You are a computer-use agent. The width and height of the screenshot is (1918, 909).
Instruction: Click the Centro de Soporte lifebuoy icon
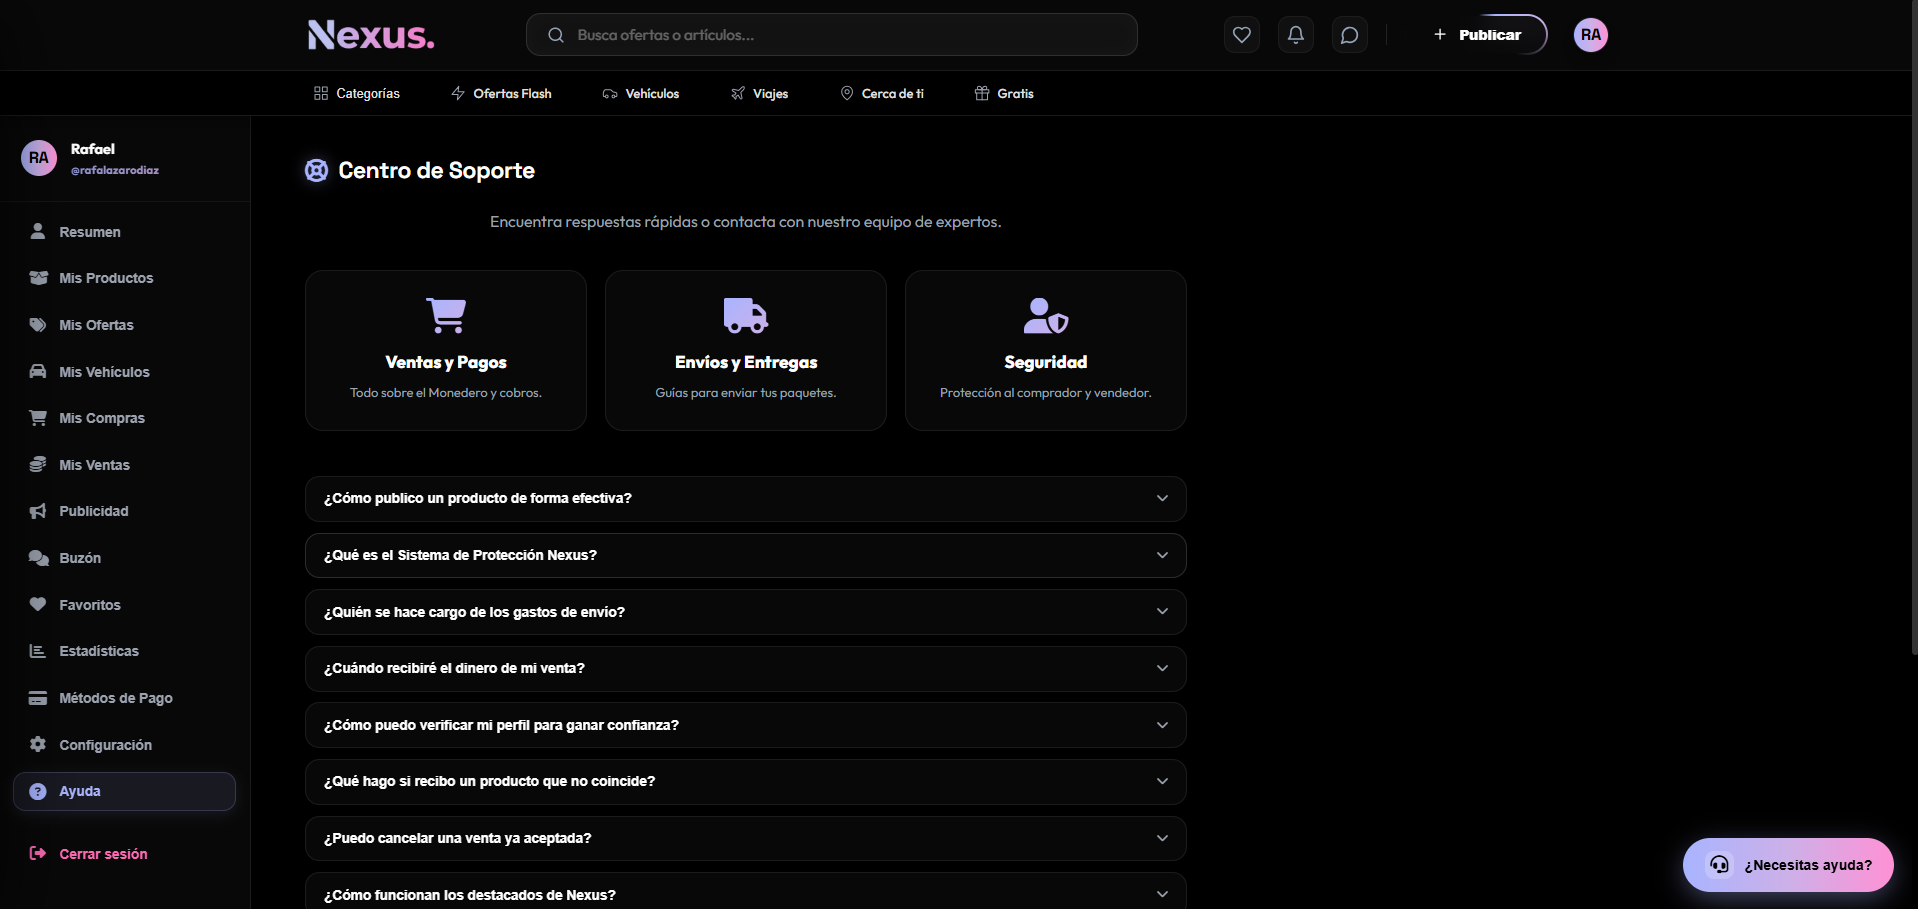[316, 170]
